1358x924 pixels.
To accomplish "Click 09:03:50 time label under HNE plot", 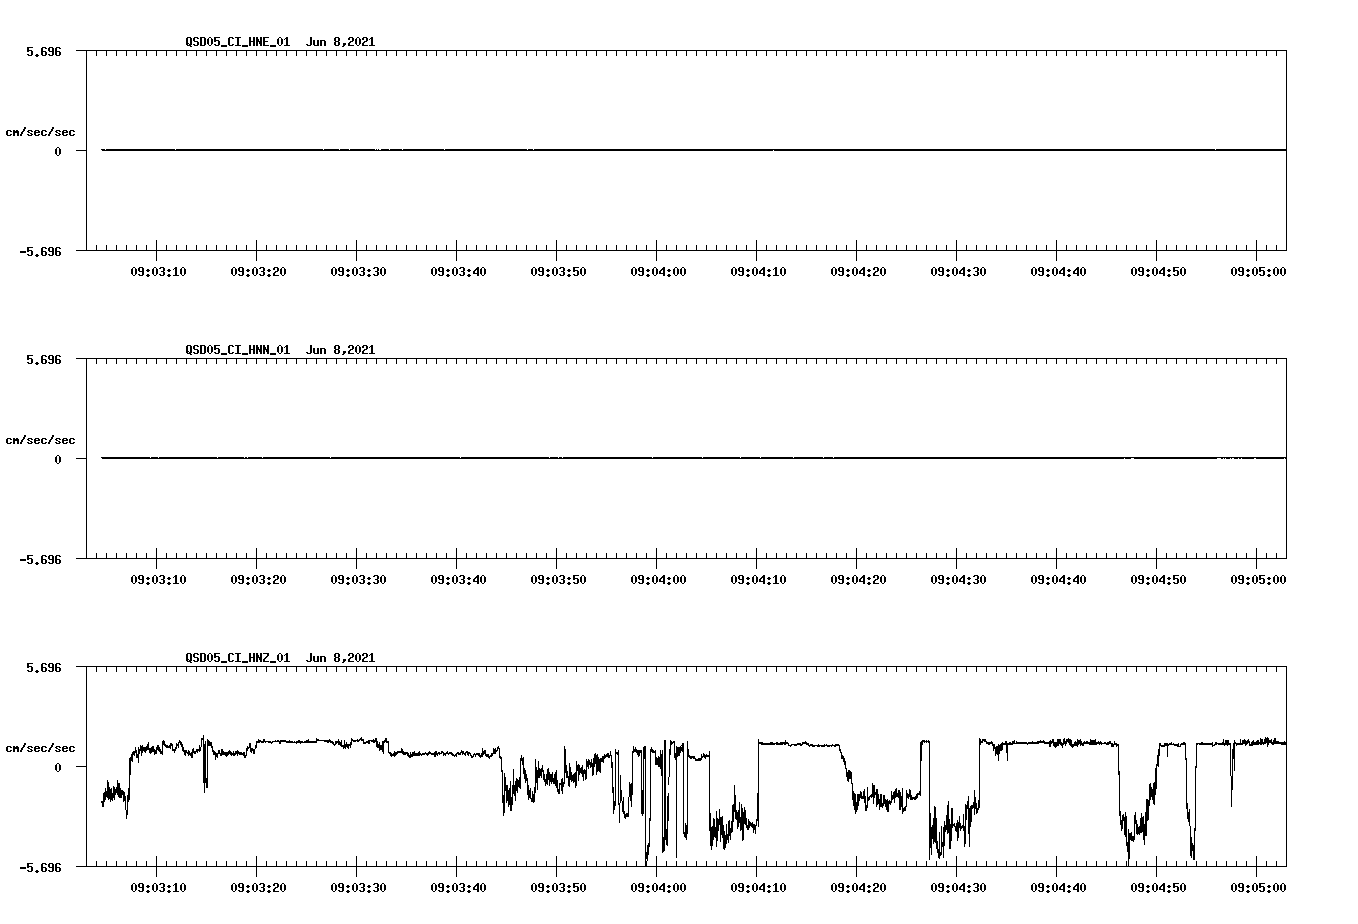I will click(558, 272).
